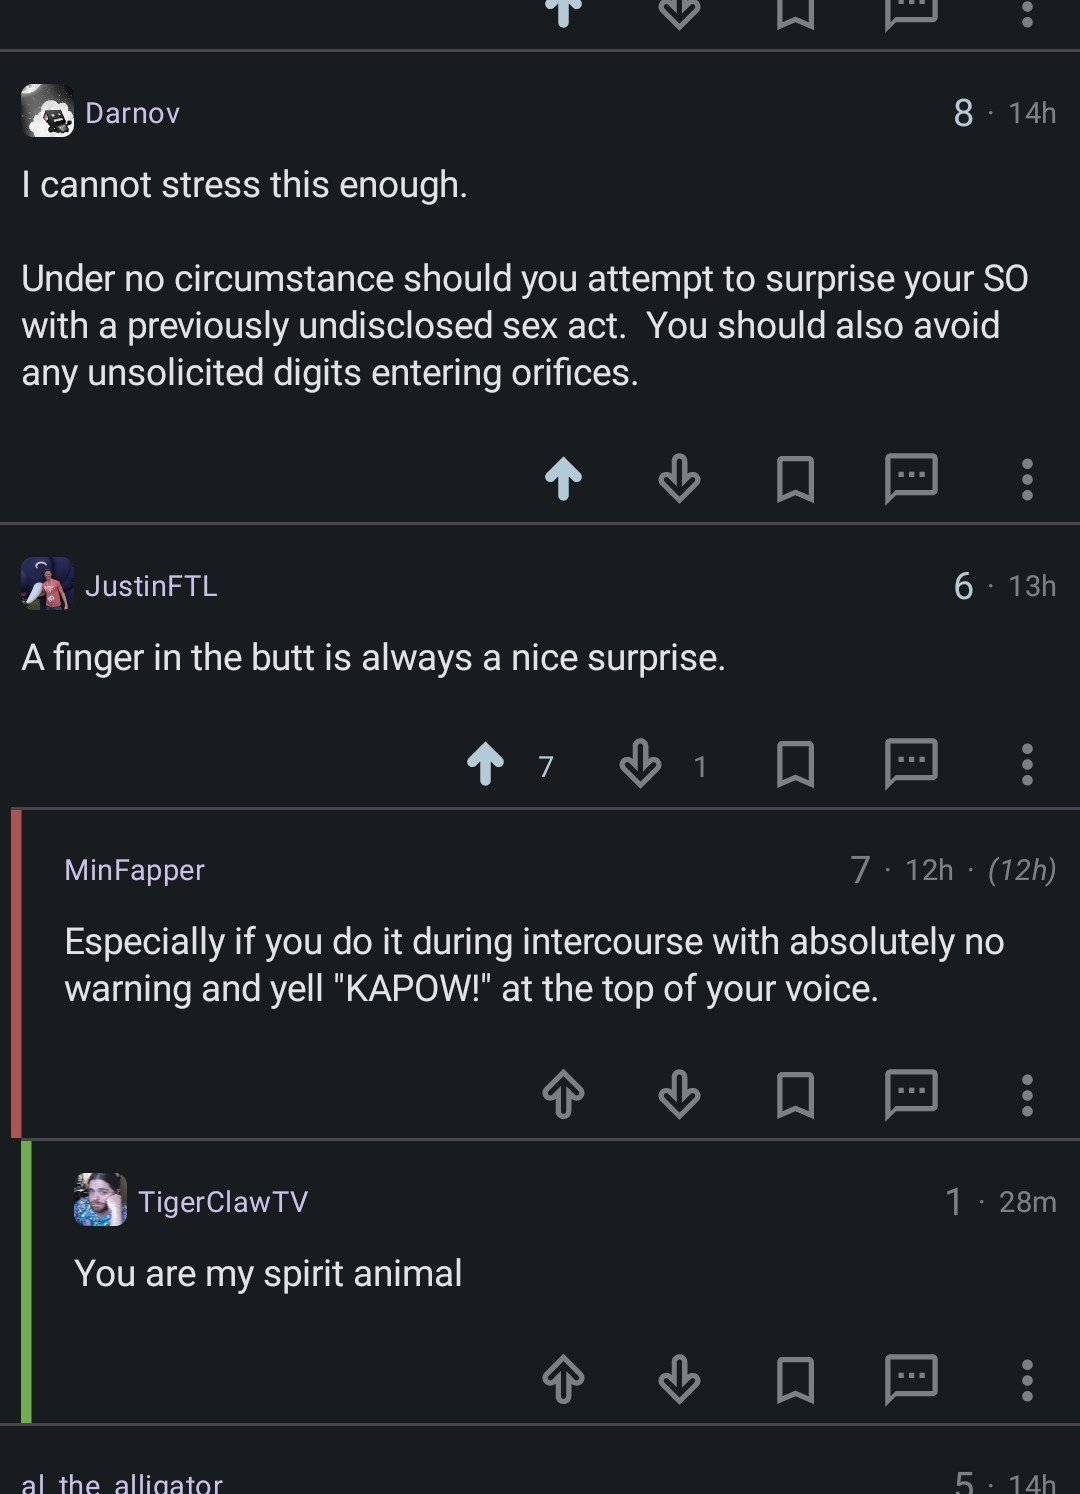
Task: Downvote MinFapper's reply
Action: tap(679, 1095)
